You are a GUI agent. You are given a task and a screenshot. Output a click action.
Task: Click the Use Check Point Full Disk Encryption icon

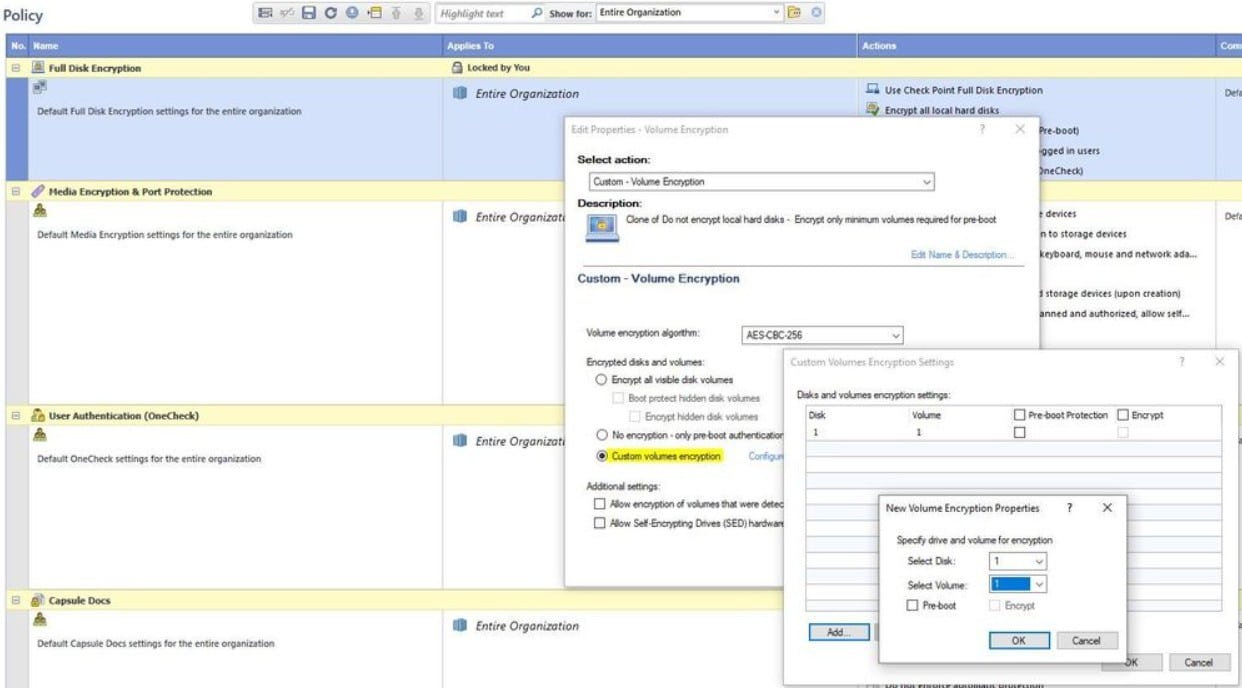(x=872, y=89)
